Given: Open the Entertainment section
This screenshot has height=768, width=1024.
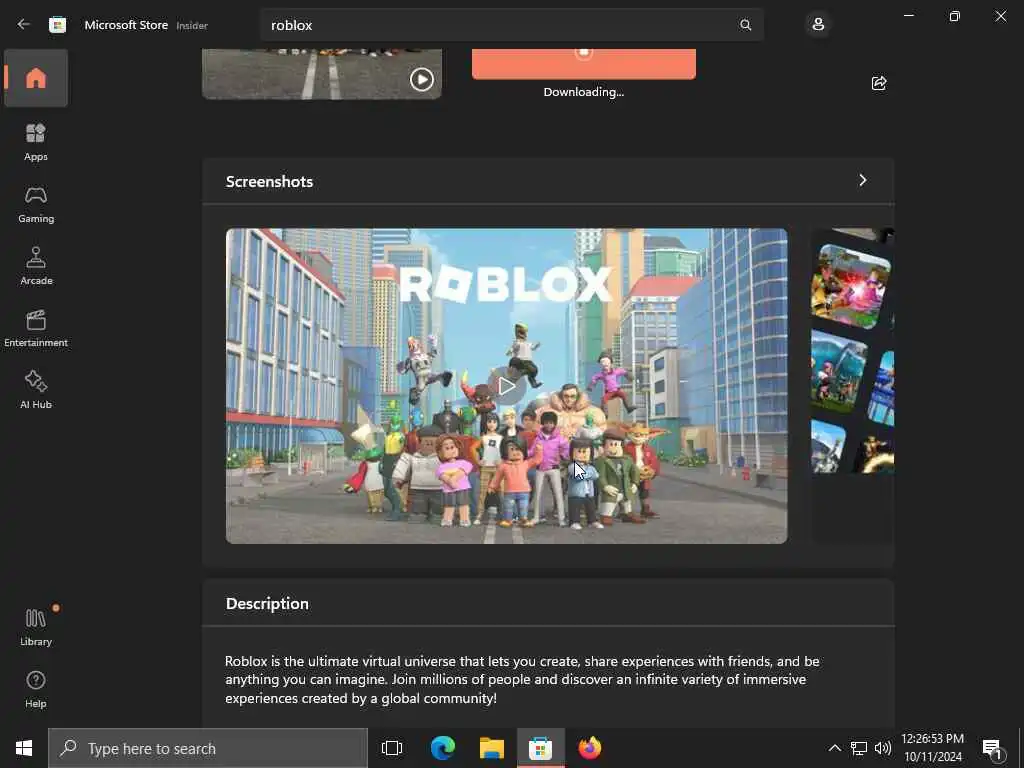Looking at the screenshot, I should tap(36, 328).
